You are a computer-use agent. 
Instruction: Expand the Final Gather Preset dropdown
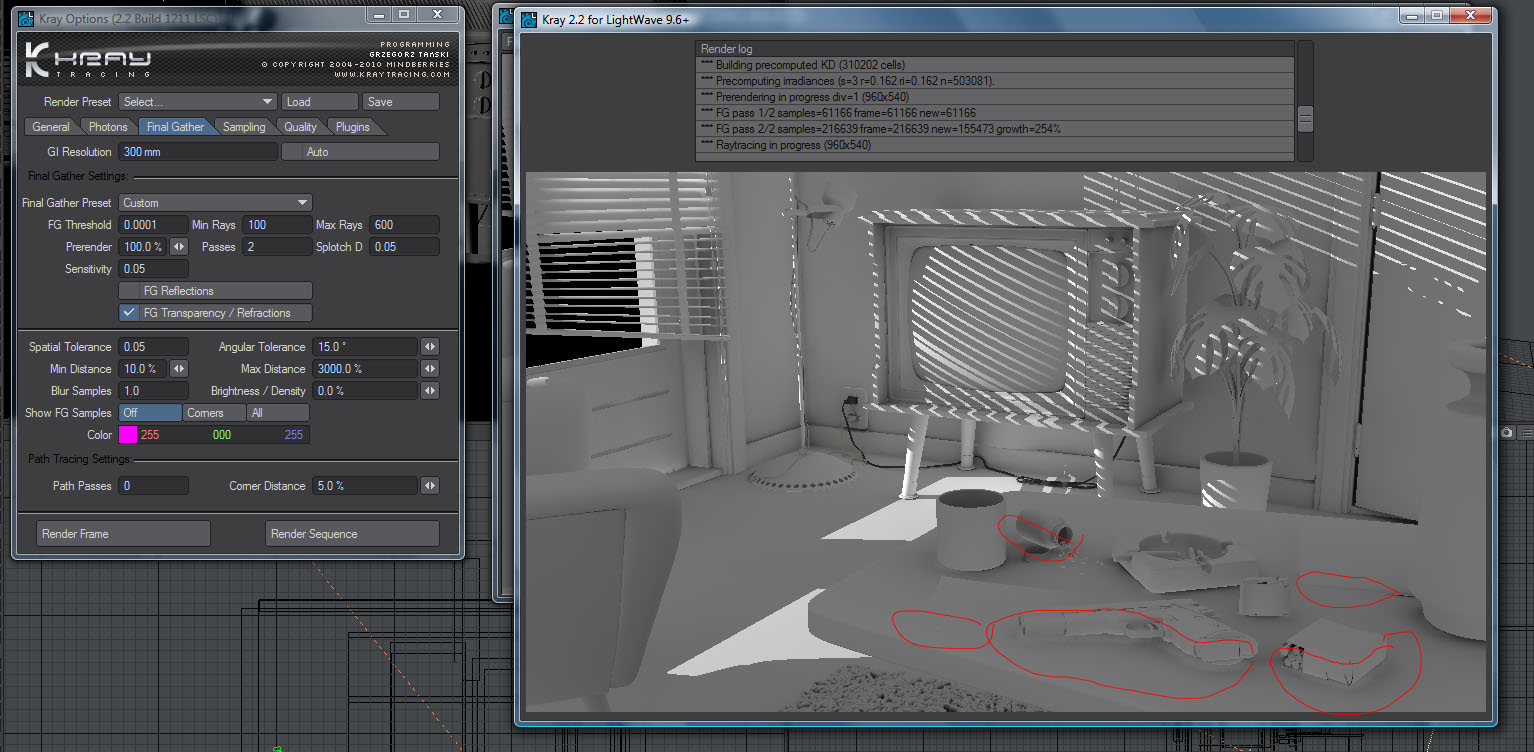(x=215, y=203)
